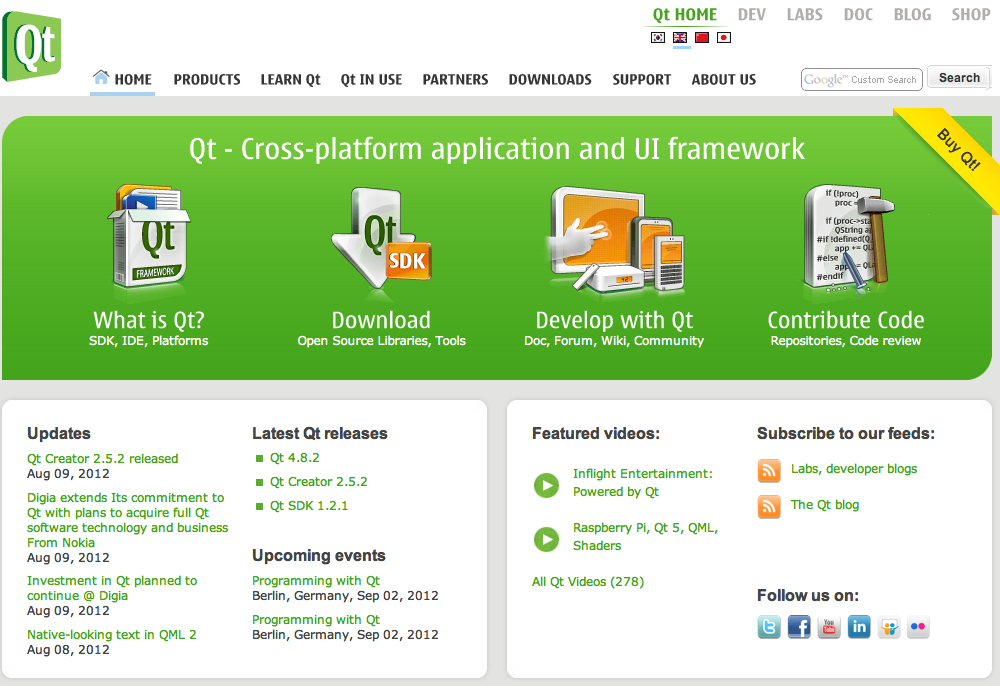Open Inflight Entertainment: Powered by Qt link
This screenshot has height=686, width=1000.
[x=643, y=483]
